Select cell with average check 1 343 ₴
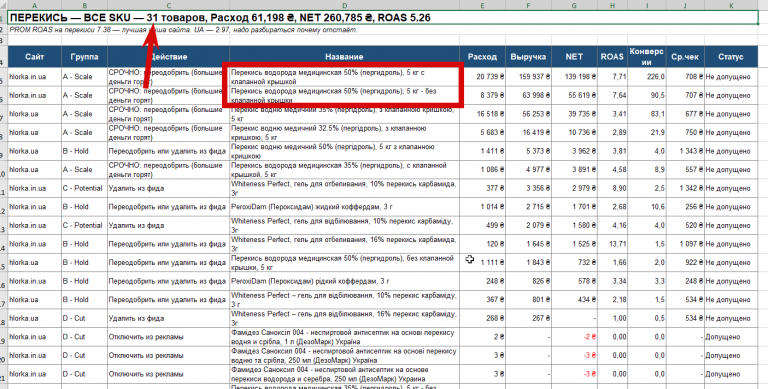The height and width of the screenshot is (389, 768). 685,151
